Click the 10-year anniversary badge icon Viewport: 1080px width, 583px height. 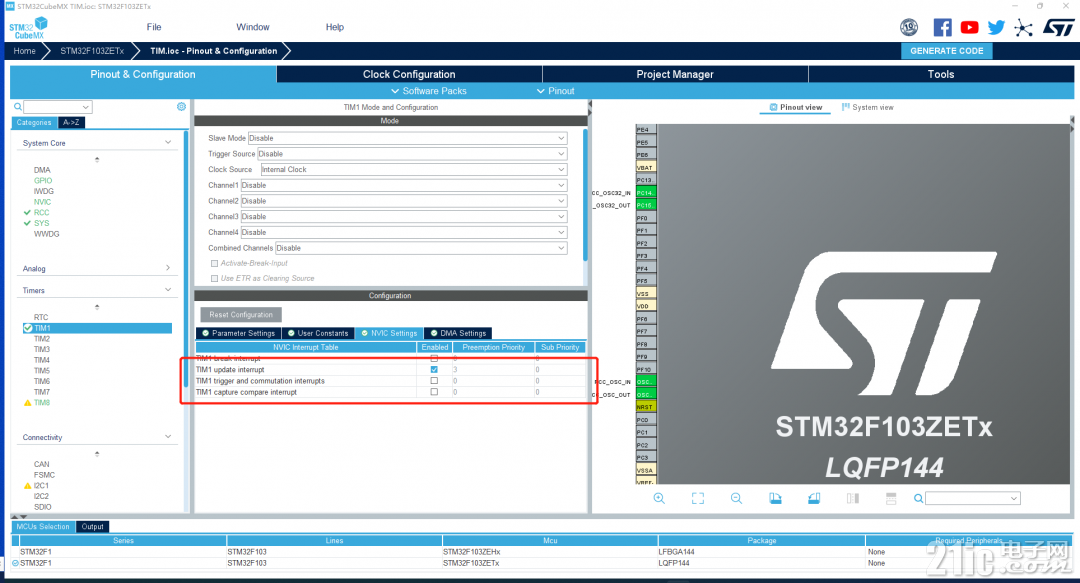(x=909, y=28)
